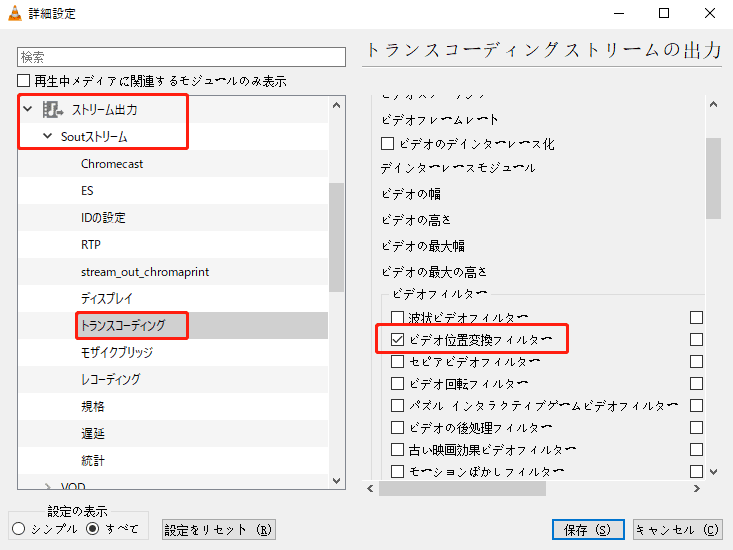Viewport: 733px width, 550px height.
Task: Tick right-column checkbox beside パズル filter row
Action: (697, 406)
